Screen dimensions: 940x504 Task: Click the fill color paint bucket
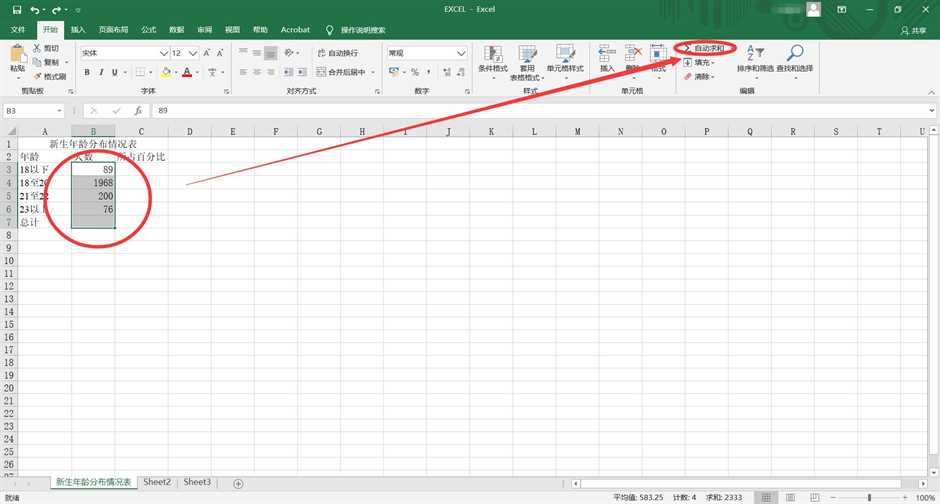pos(167,72)
